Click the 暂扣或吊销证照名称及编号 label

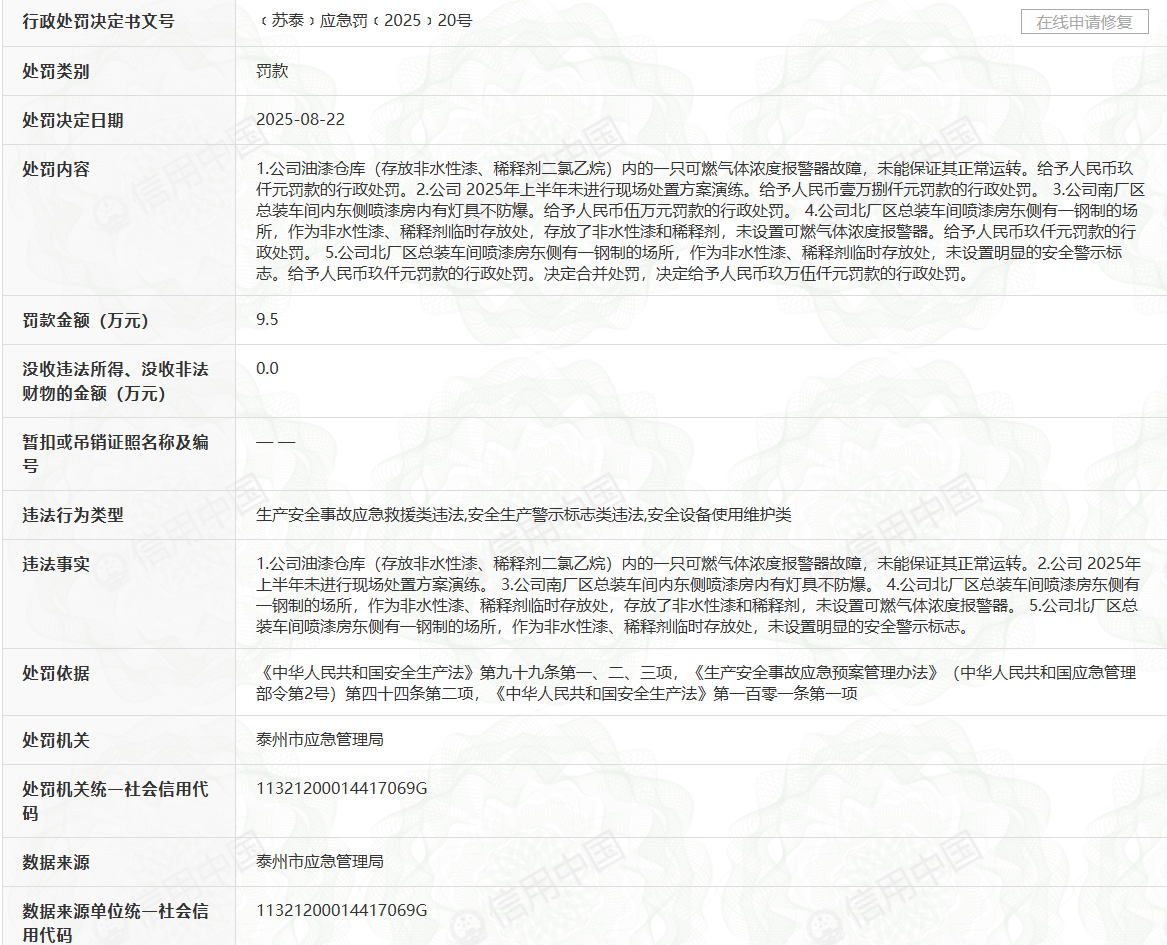[115, 454]
